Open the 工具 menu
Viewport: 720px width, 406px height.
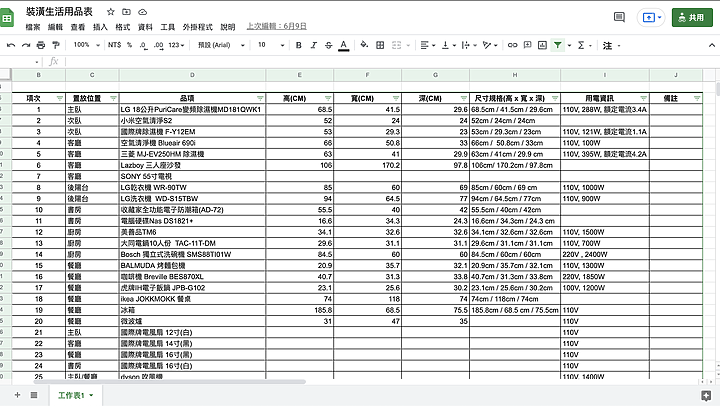tap(168, 27)
